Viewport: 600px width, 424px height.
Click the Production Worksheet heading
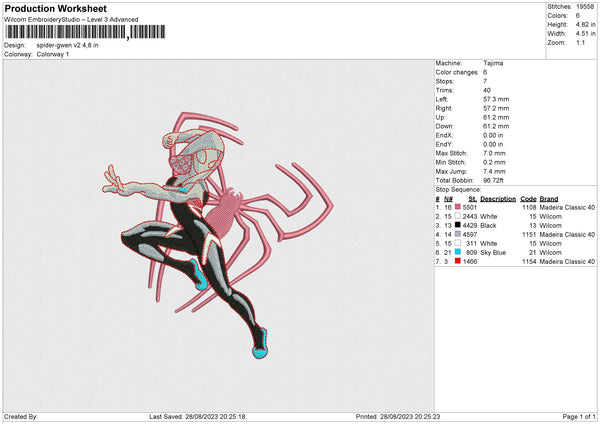(55, 8)
